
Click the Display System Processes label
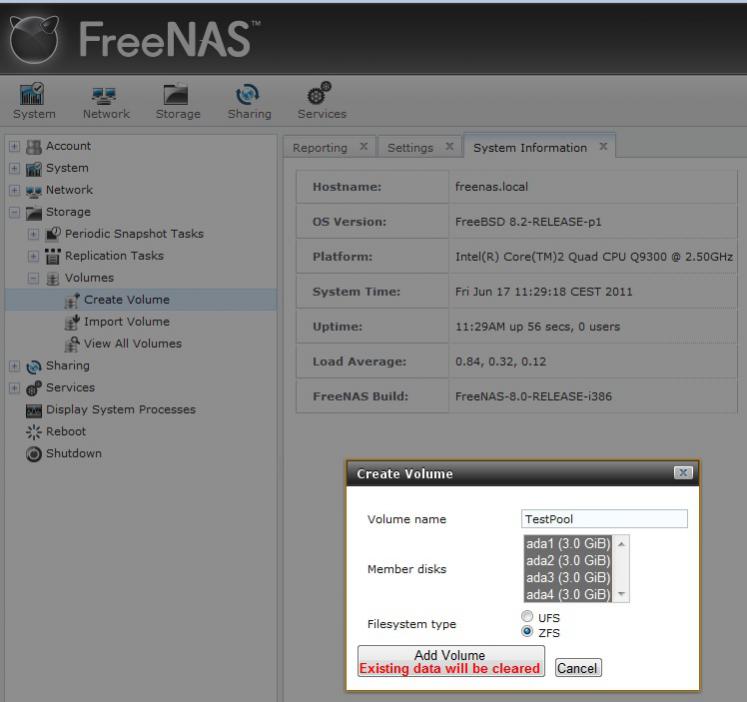coord(121,410)
